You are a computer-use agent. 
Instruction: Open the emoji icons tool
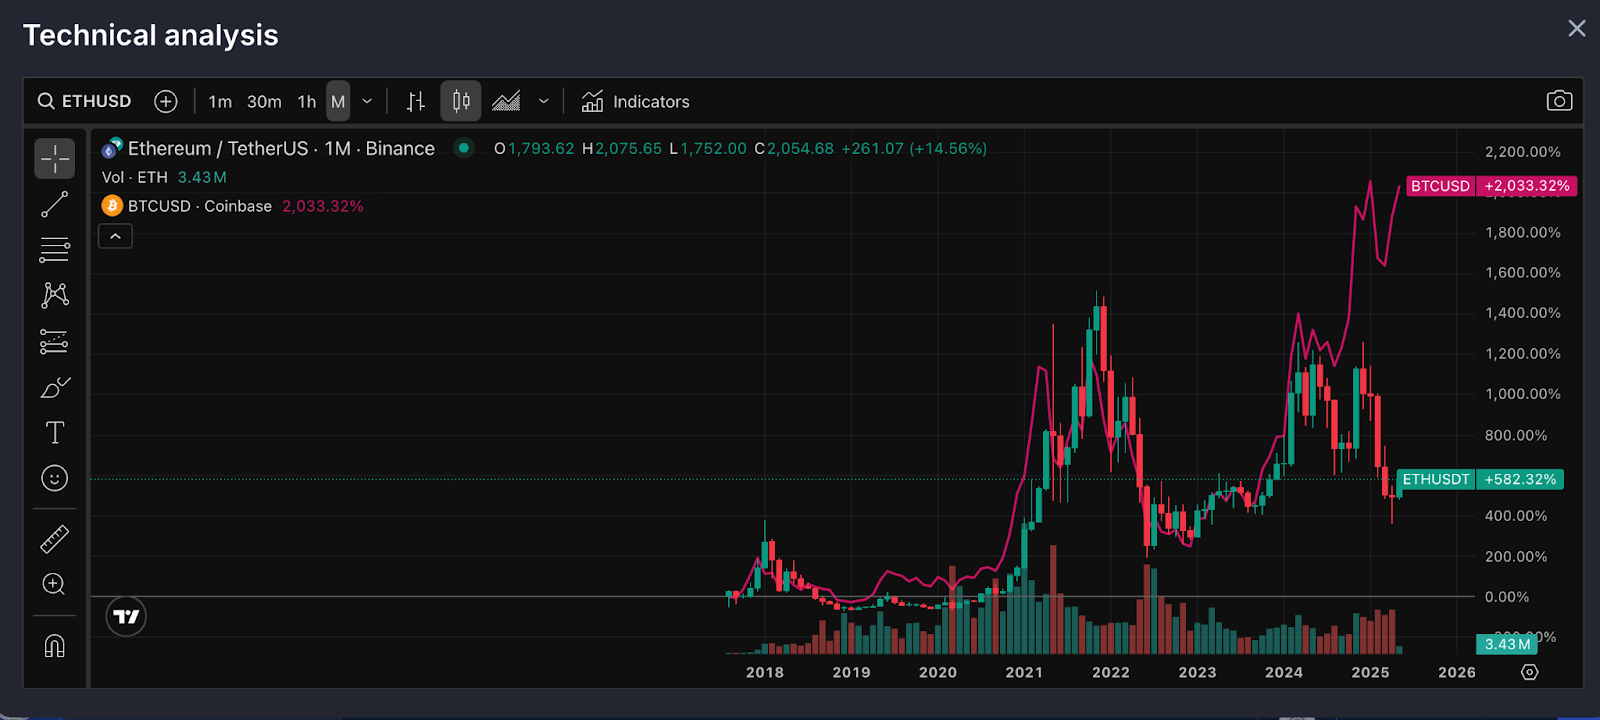(x=55, y=478)
